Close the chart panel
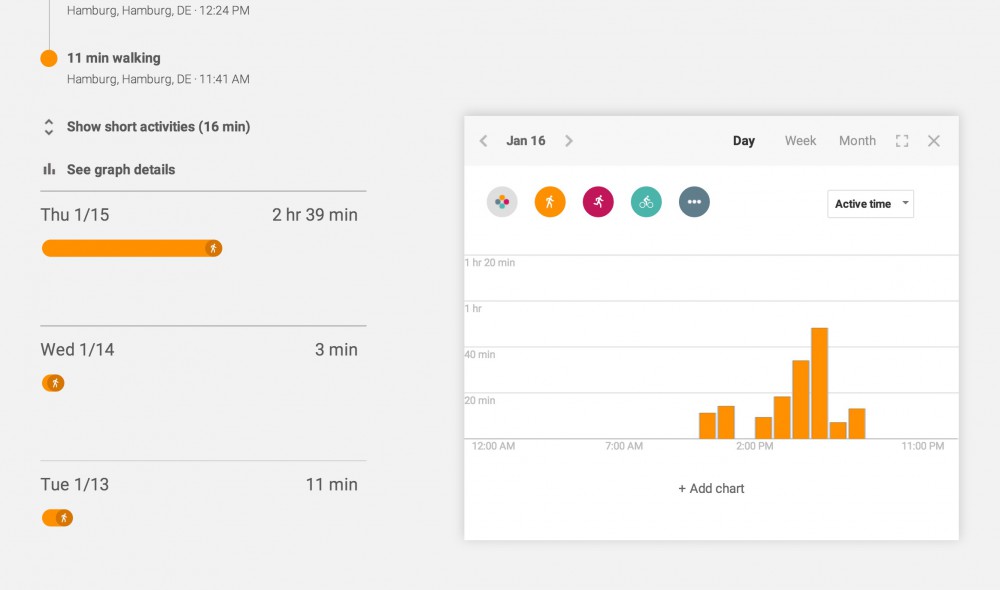Viewport: 1000px width, 590px height. point(934,141)
